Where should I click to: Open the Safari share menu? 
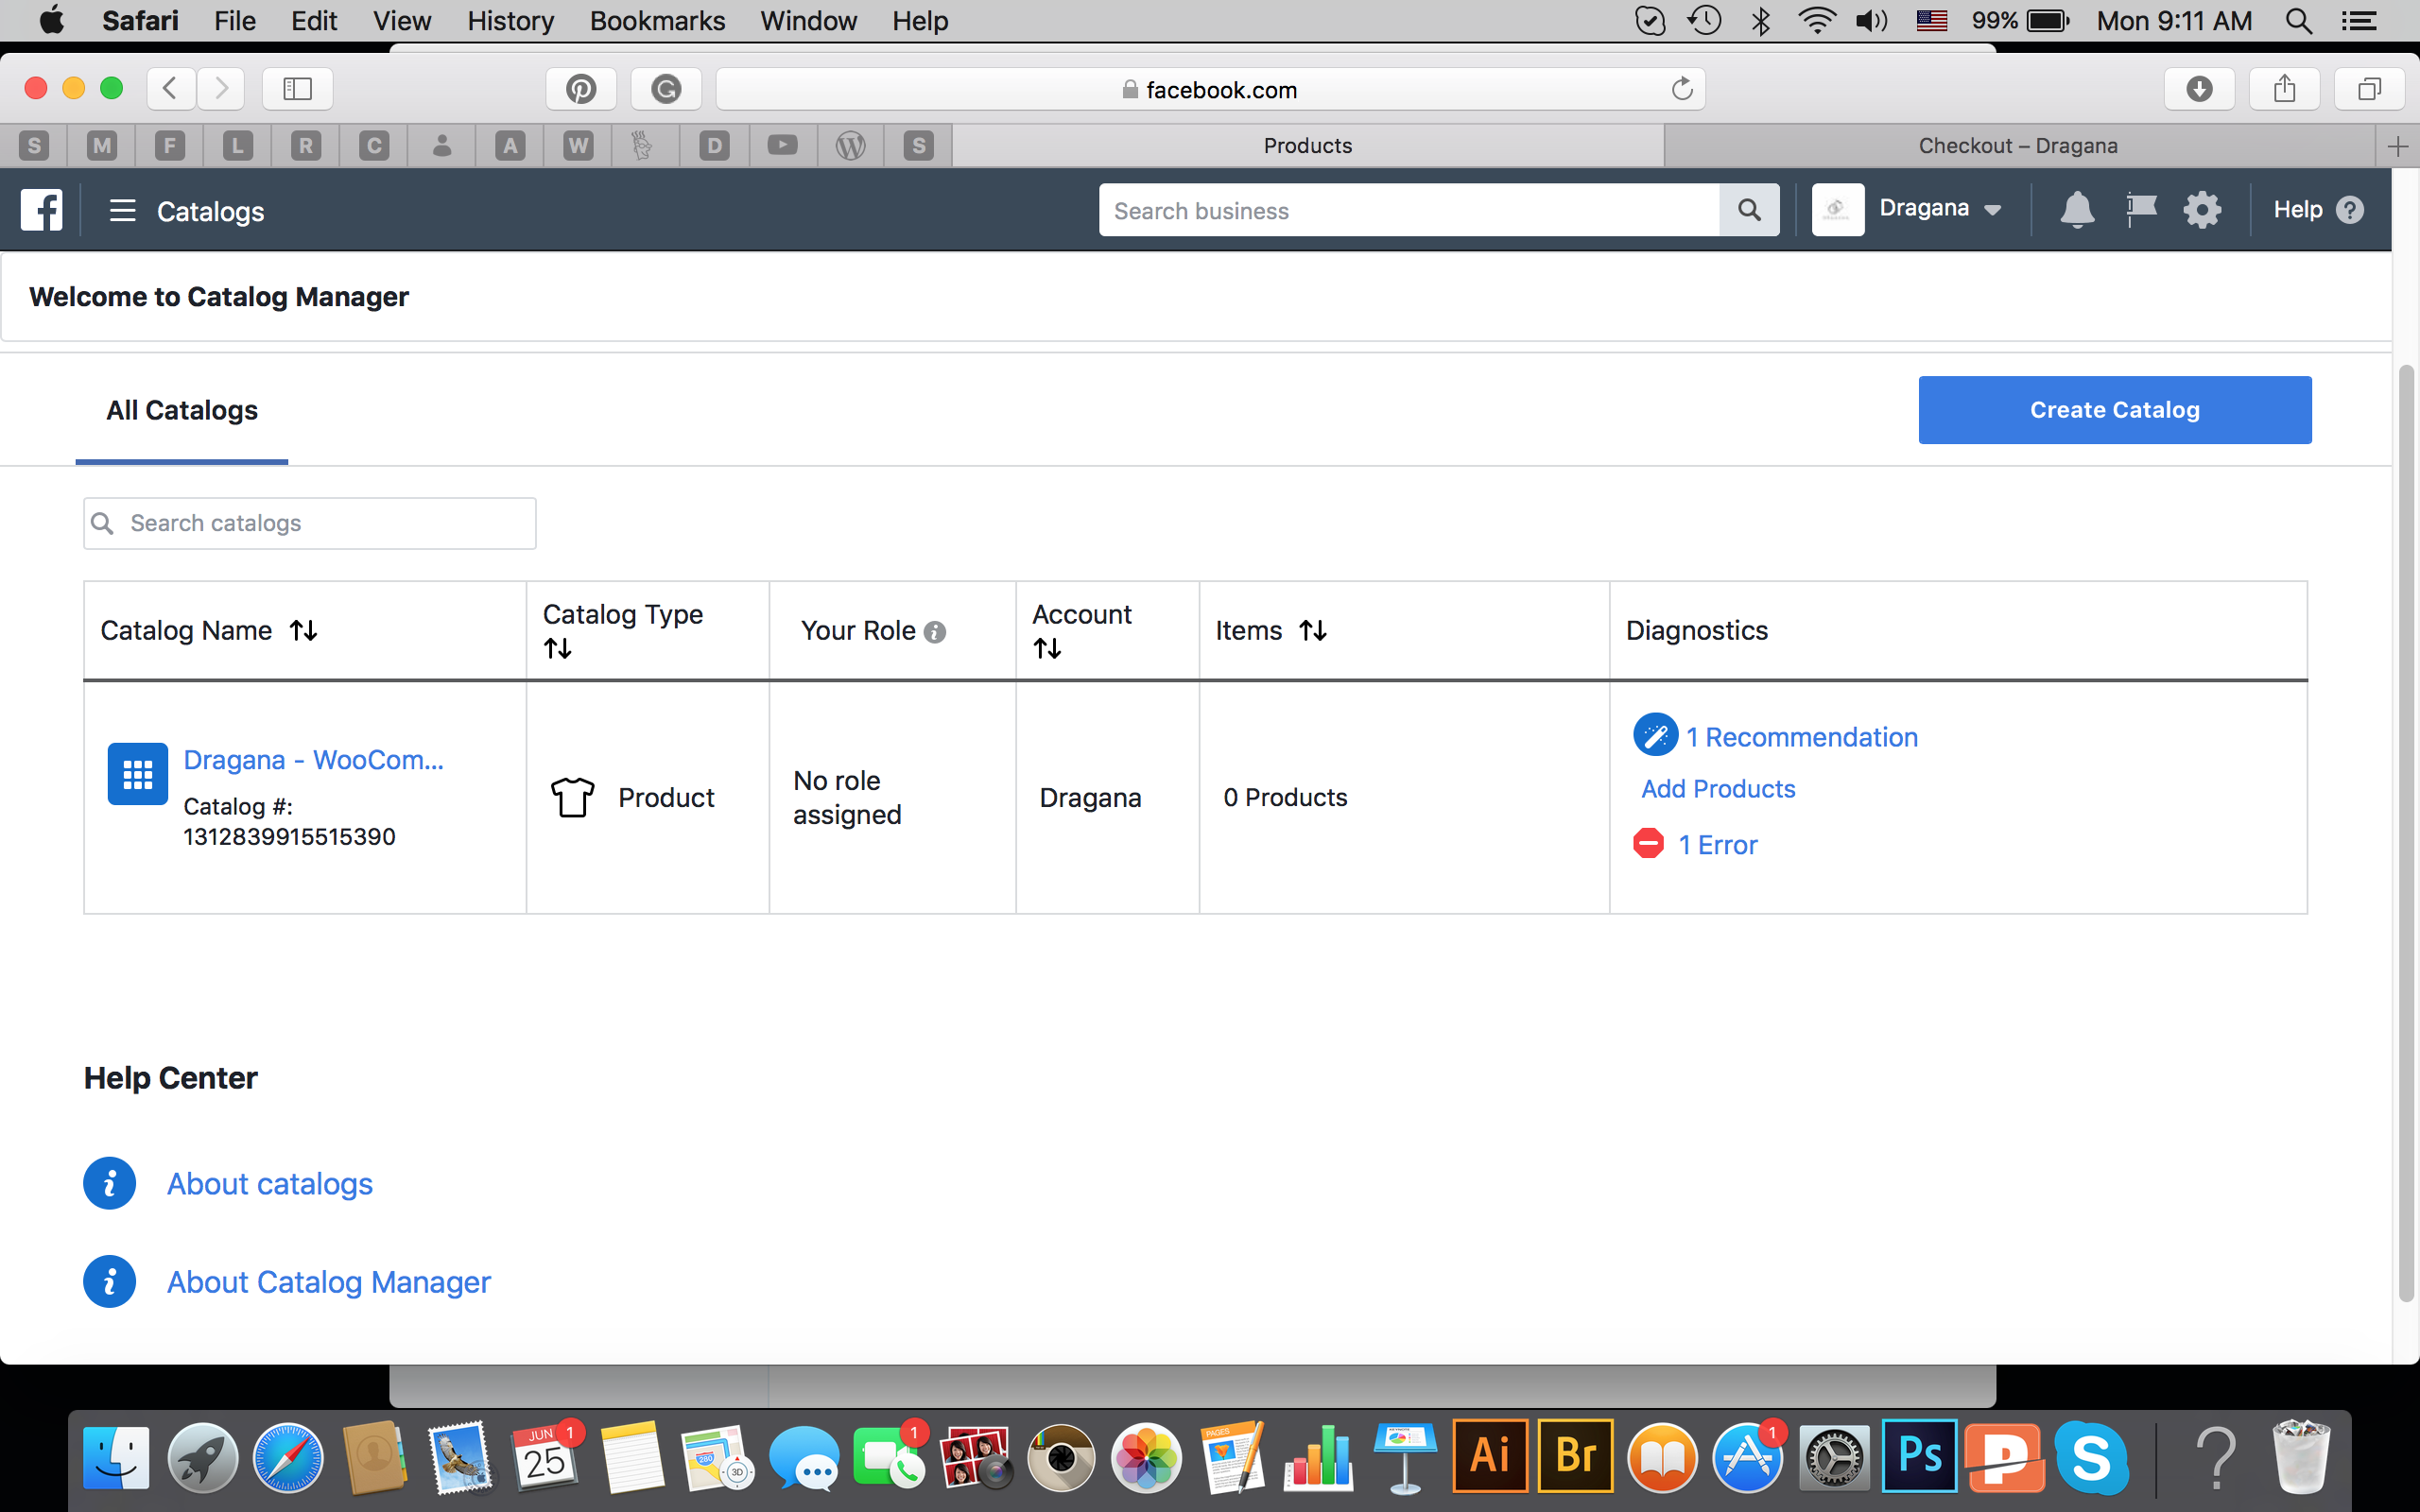2284,89
